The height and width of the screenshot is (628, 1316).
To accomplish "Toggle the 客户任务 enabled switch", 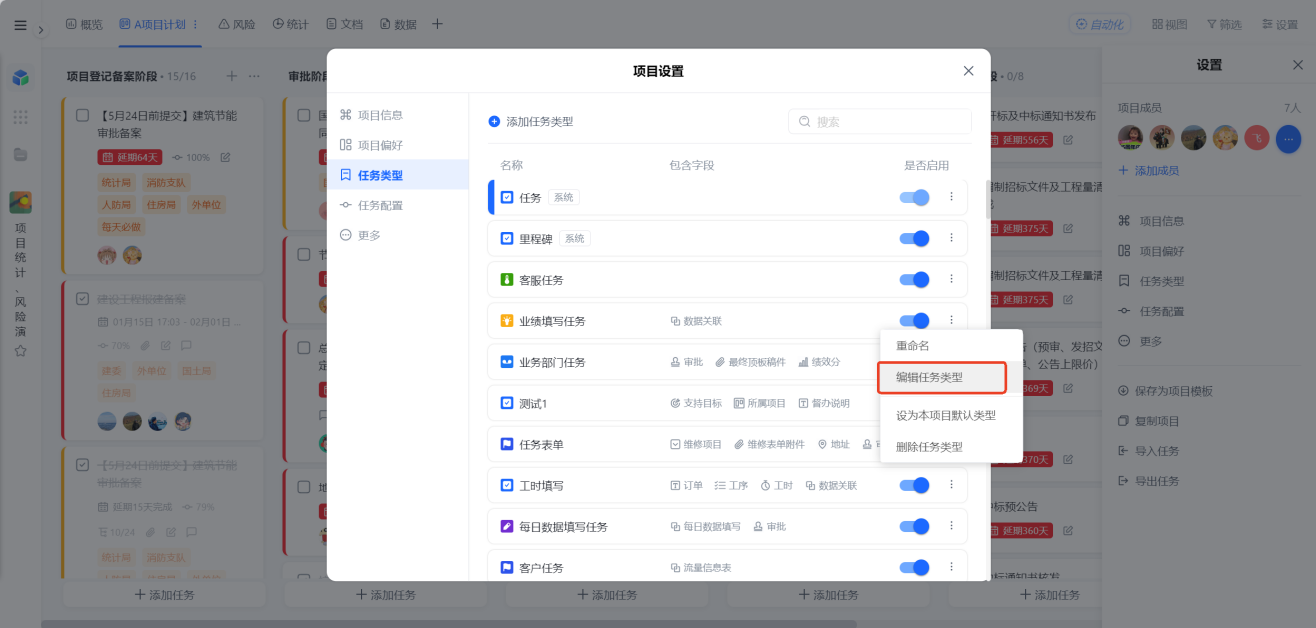I will 915,567.
